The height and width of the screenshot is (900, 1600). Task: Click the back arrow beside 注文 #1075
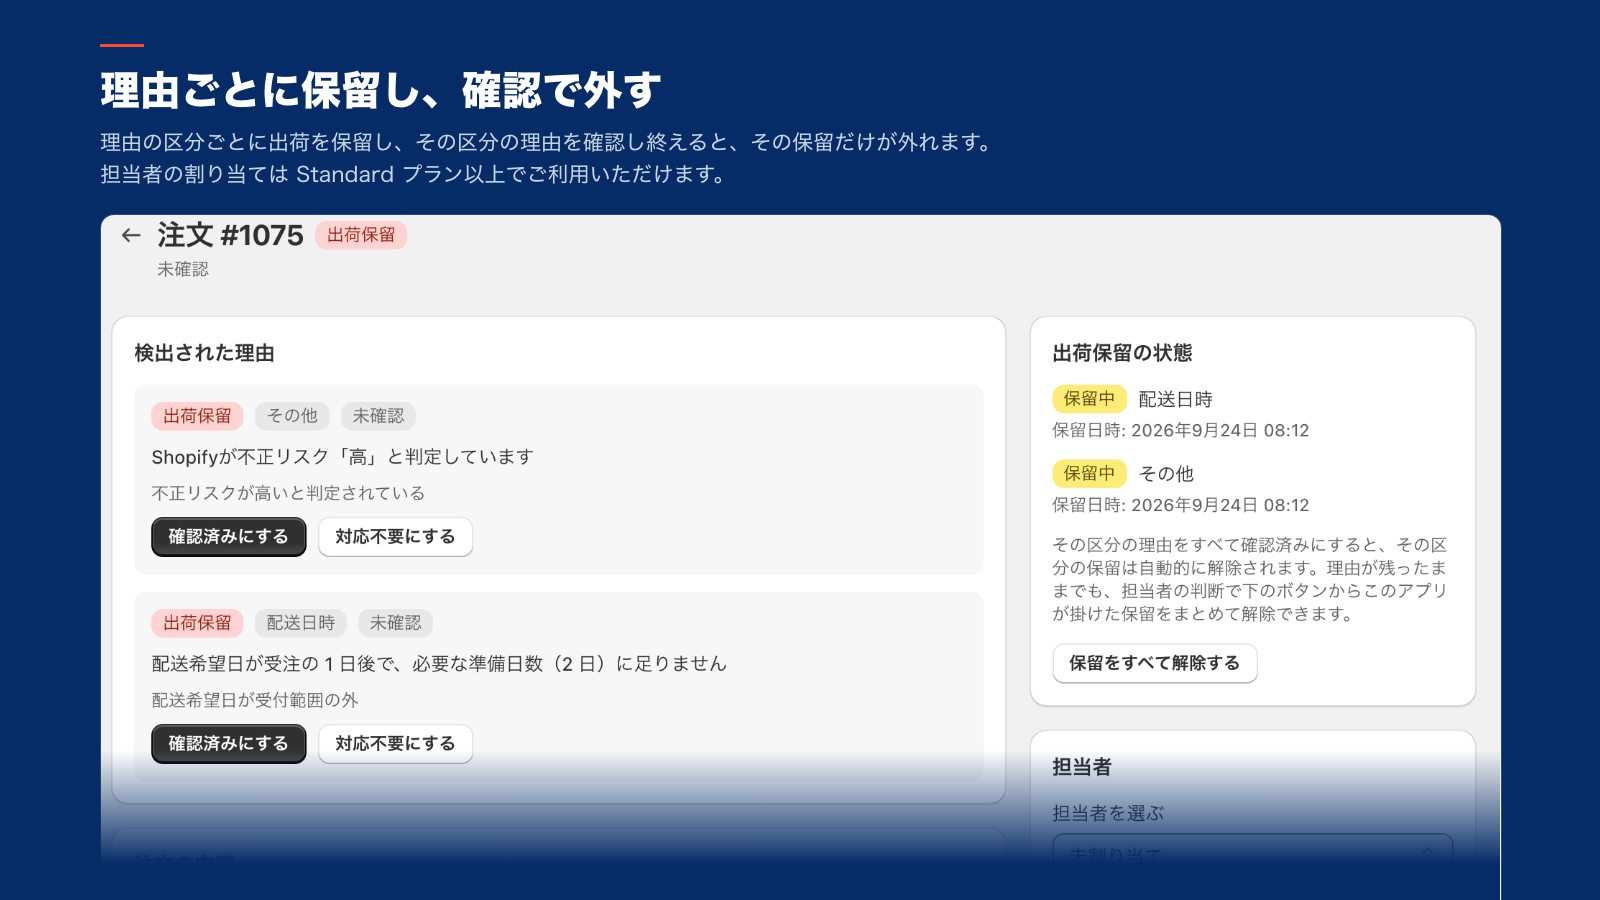pos(131,235)
